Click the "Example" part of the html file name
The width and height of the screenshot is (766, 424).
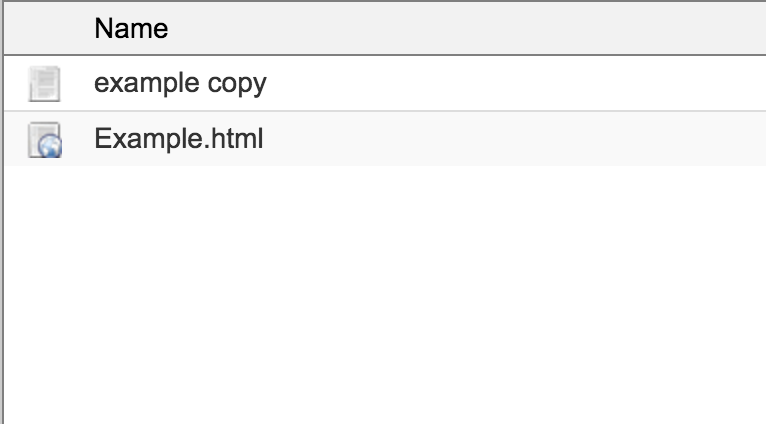click(148, 139)
